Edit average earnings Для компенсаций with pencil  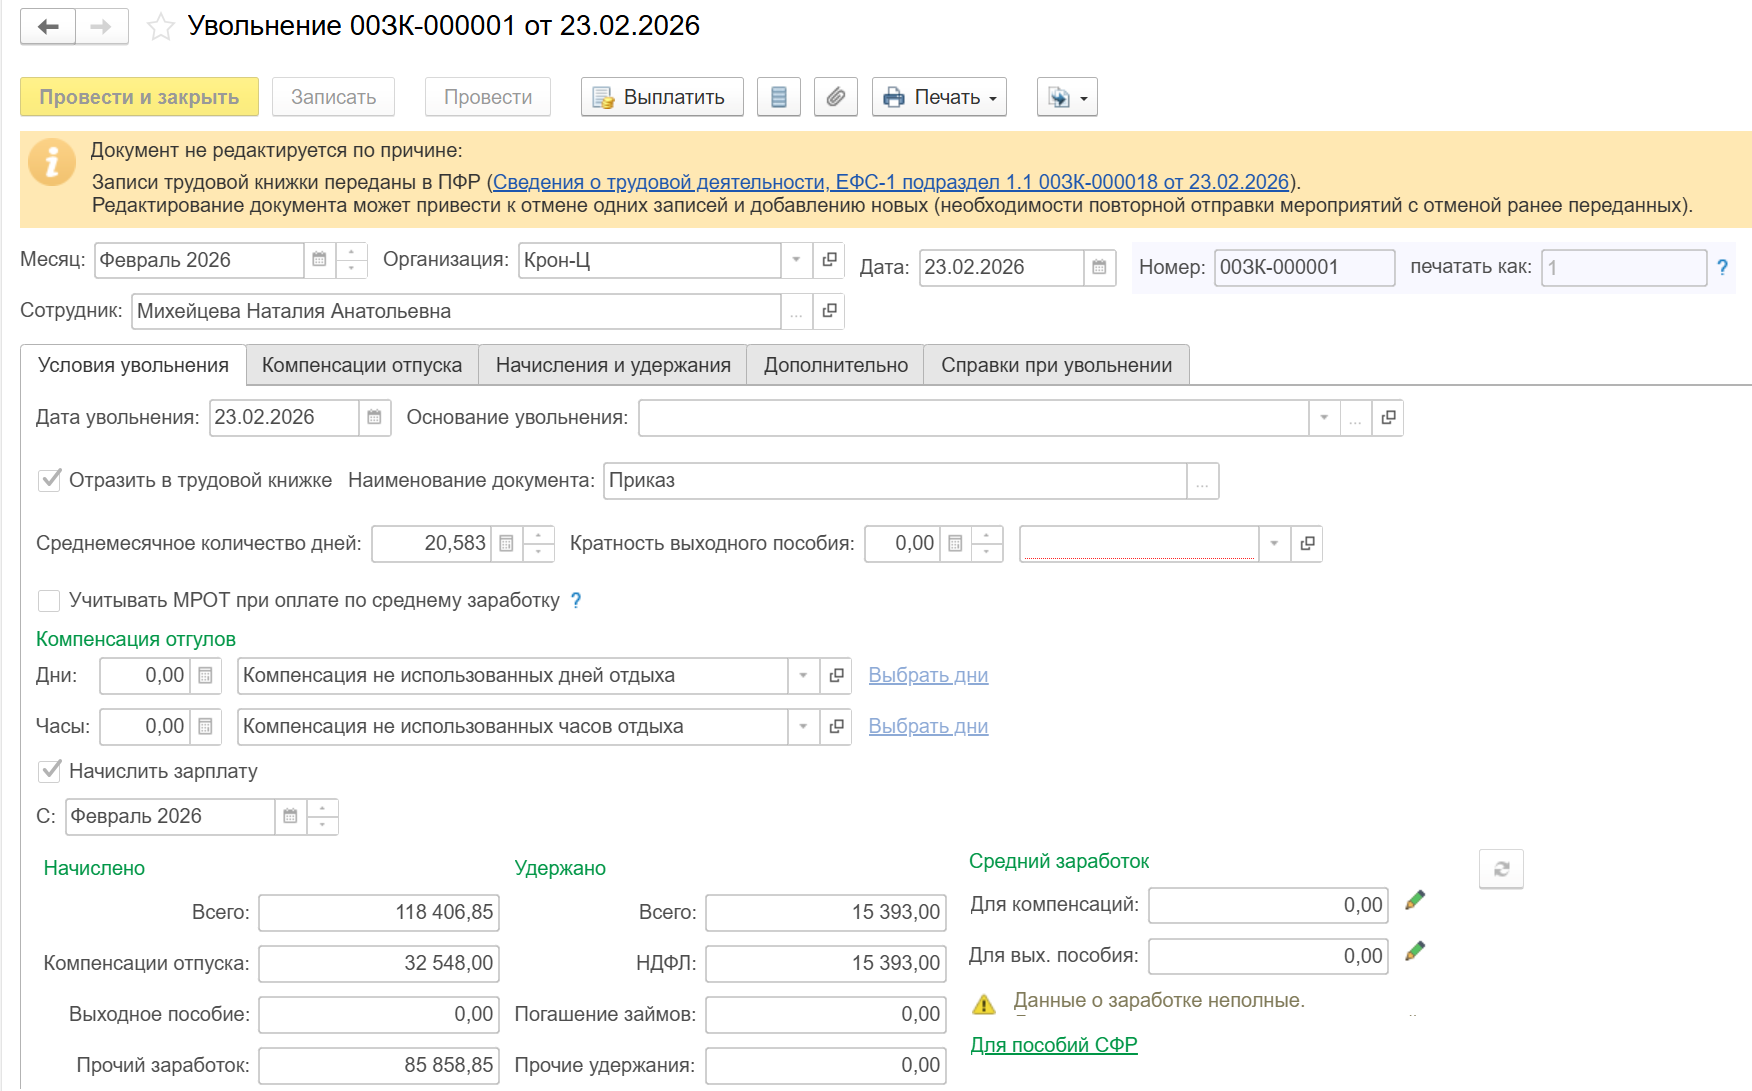pyautogui.click(x=1414, y=901)
